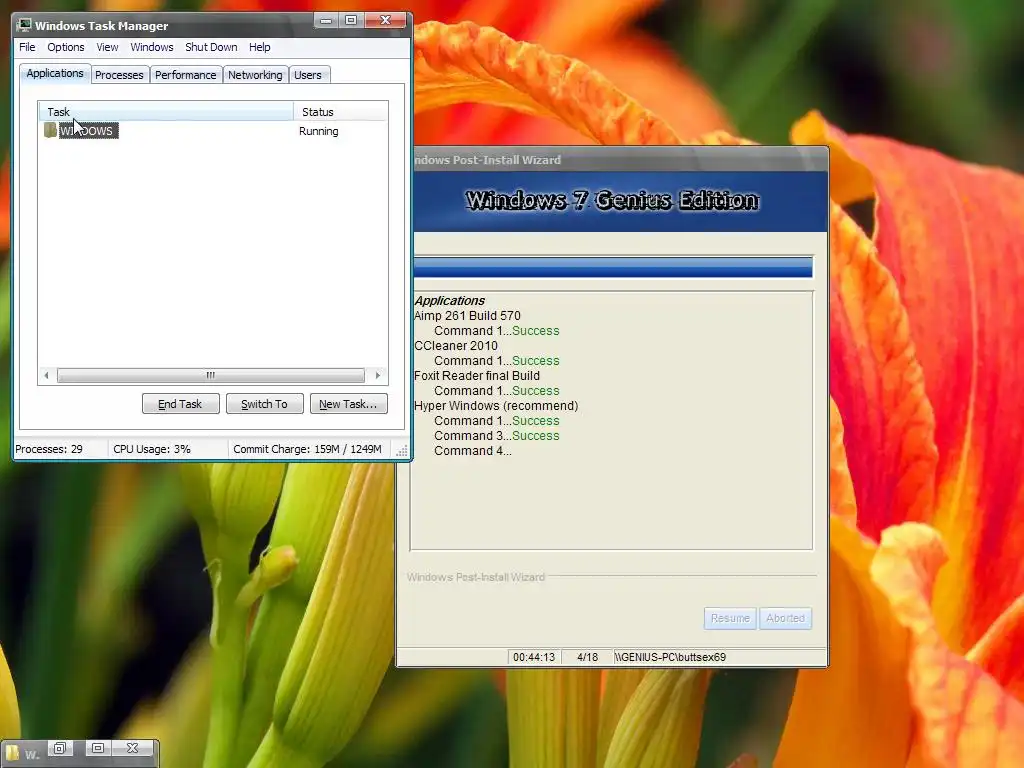
Task: Click the Applications heading in wizard log
Action: coord(449,300)
